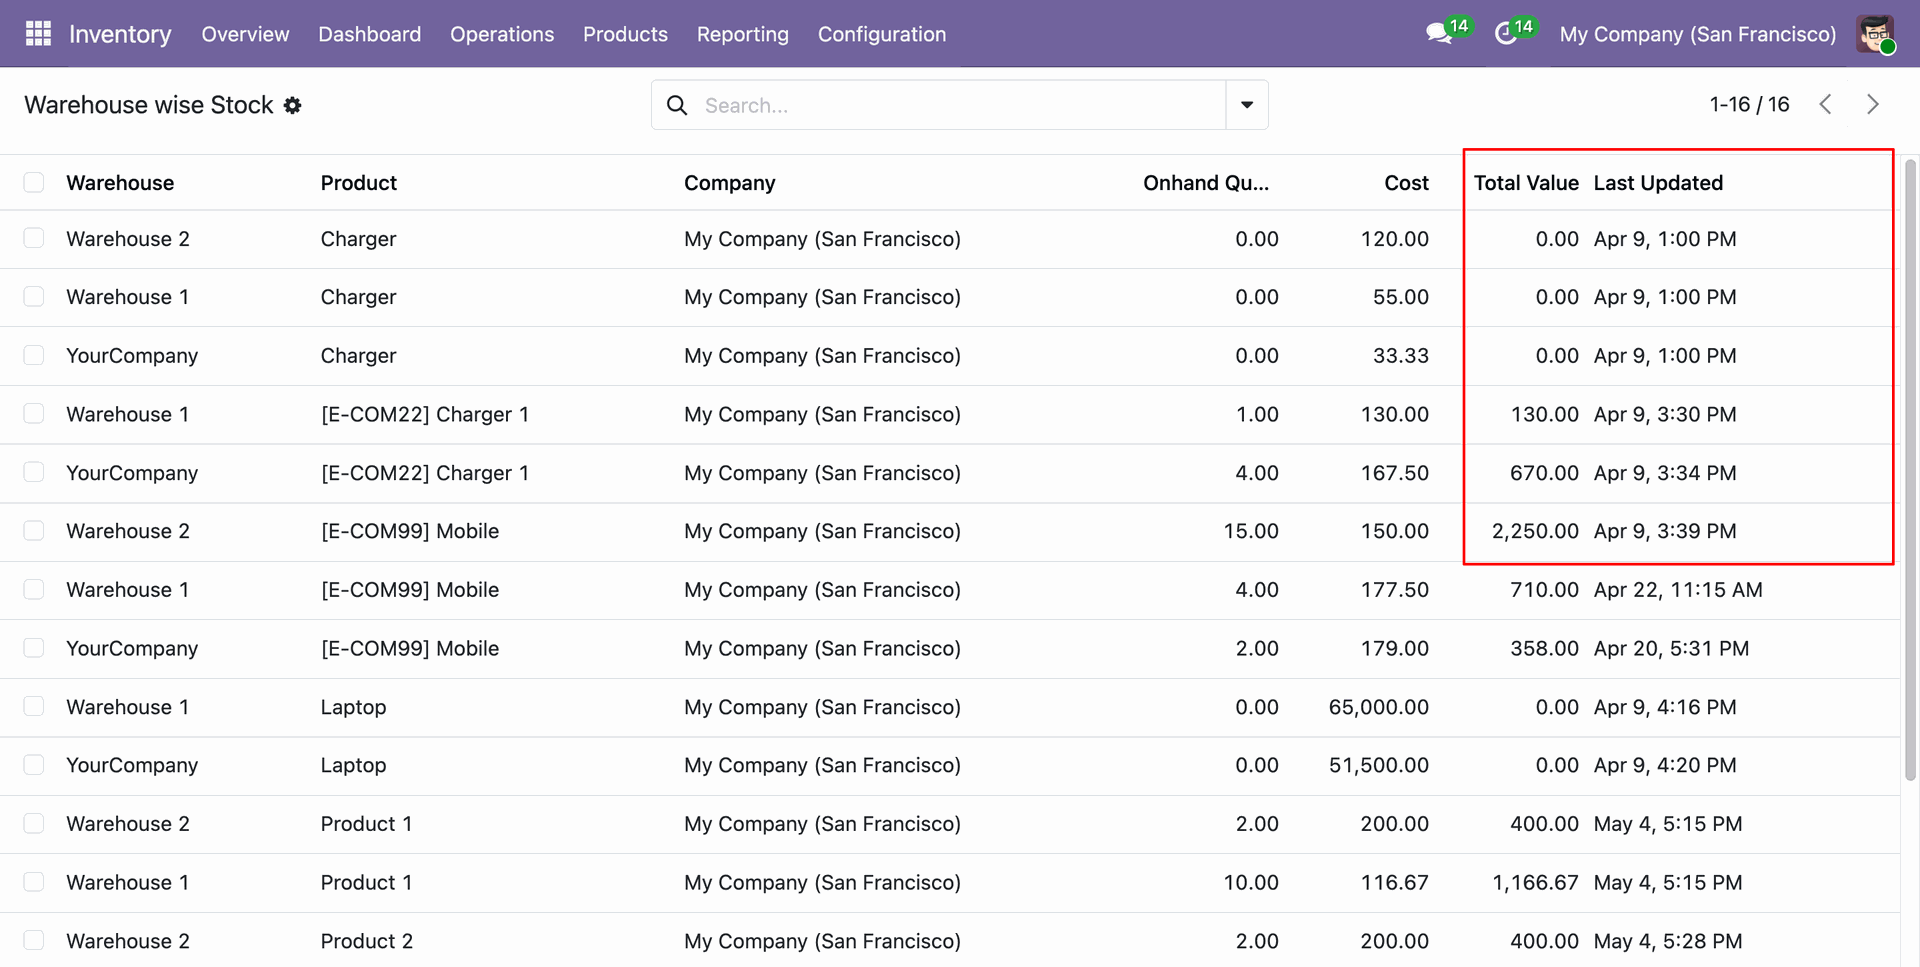
Task: Click the 670.00 total value cell
Action: (1544, 473)
